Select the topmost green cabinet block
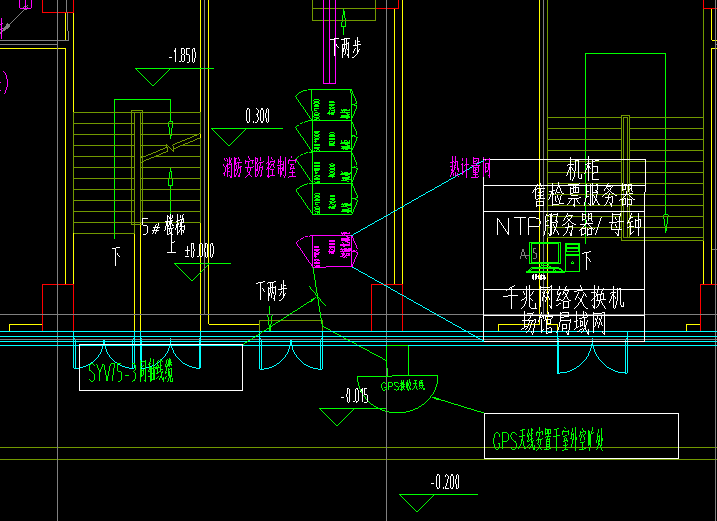The height and width of the screenshot is (521, 717). click(x=326, y=105)
